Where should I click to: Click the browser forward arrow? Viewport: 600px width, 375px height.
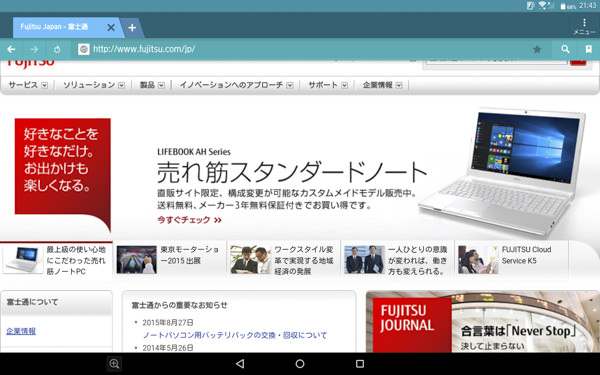click(x=34, y=49)
